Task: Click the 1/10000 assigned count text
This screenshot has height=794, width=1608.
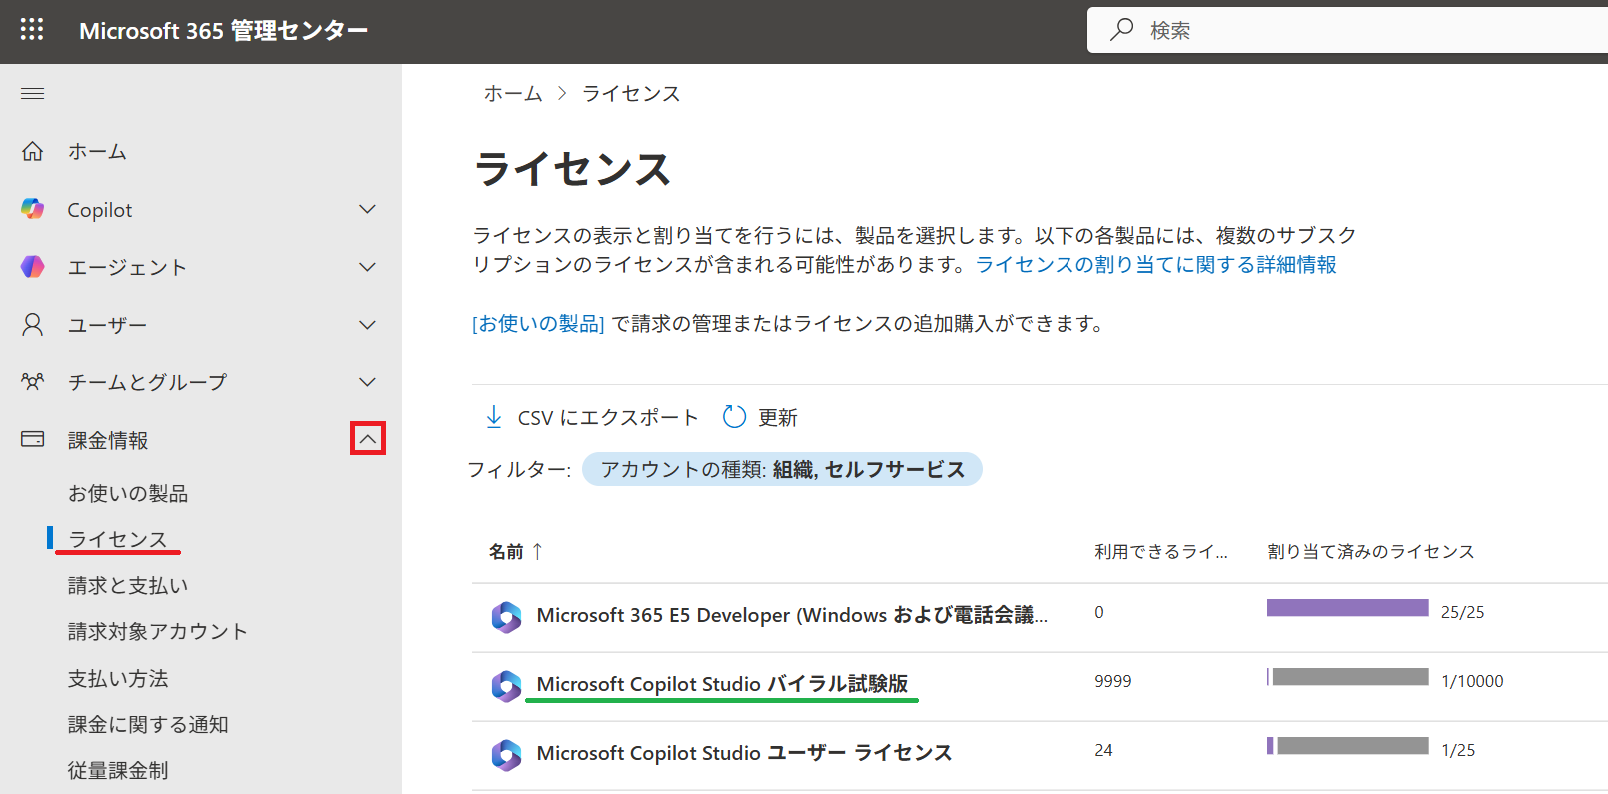Action: tap(1472, 681)
